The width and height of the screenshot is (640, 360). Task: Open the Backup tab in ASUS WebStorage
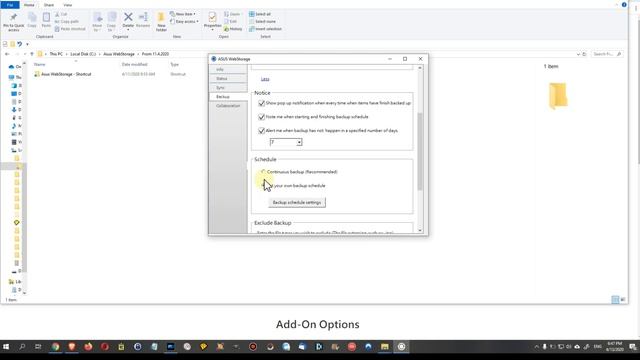tap(228, 97)
